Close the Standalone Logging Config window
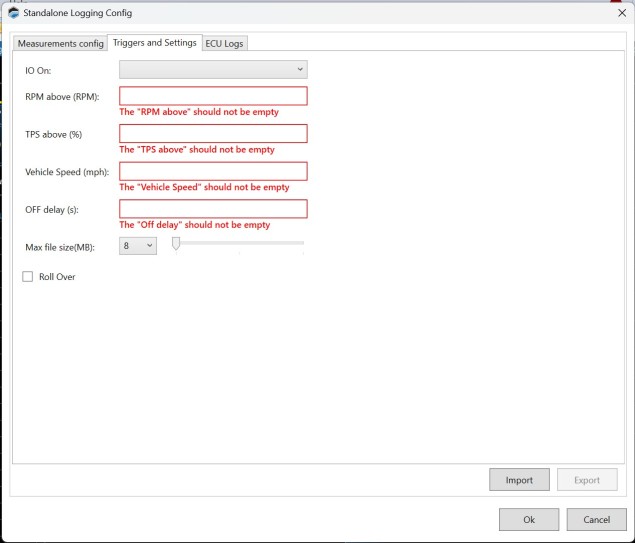 click(x=621, y=13)
